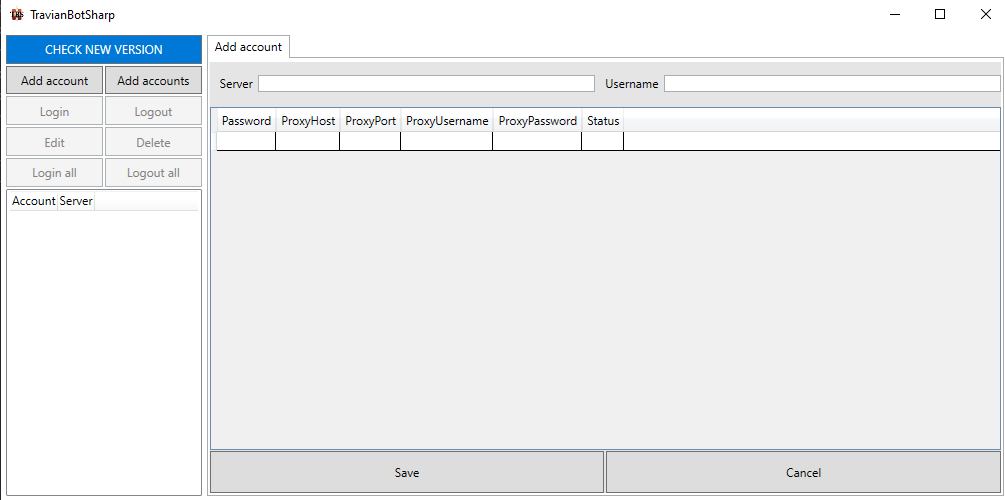Click the Status column header
The width and height of the screenshot is (1005, 500).
[x=603, y=121]
